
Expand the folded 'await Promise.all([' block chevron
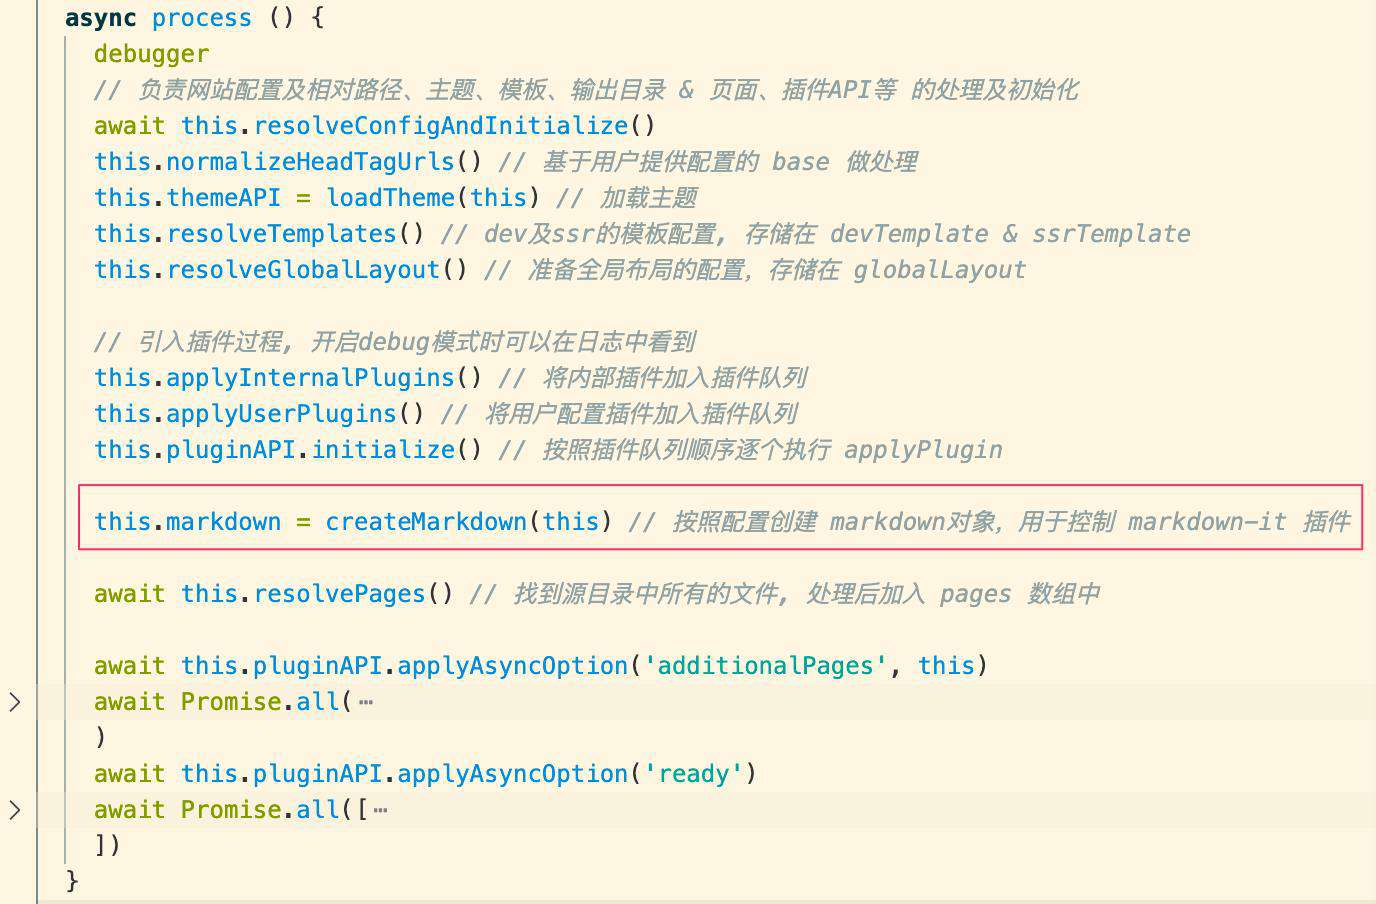point(15,810)
